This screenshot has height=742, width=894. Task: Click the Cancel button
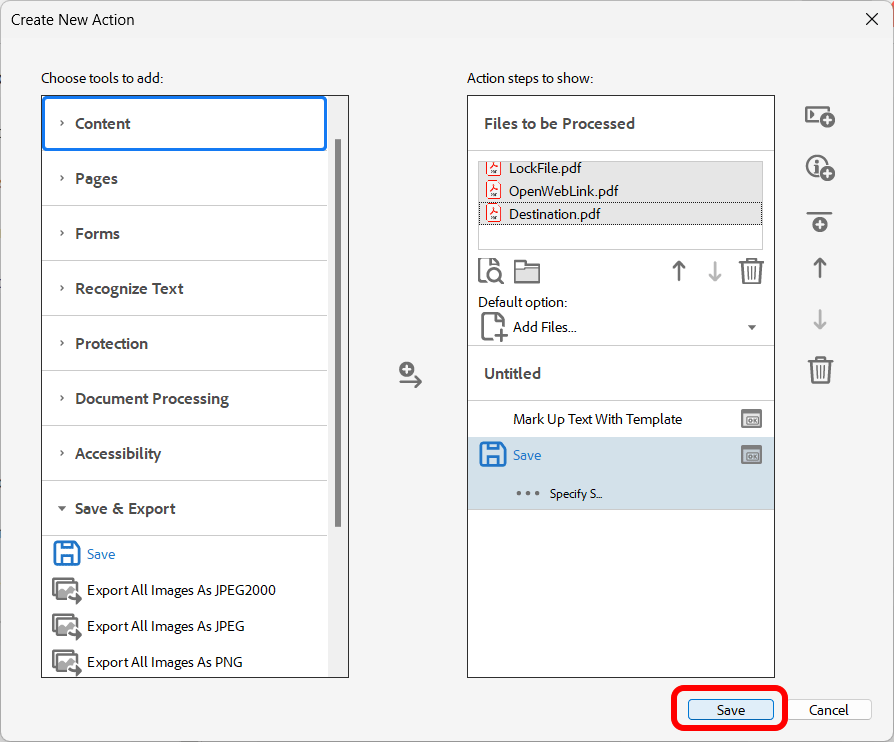click(x=828, y=710)
